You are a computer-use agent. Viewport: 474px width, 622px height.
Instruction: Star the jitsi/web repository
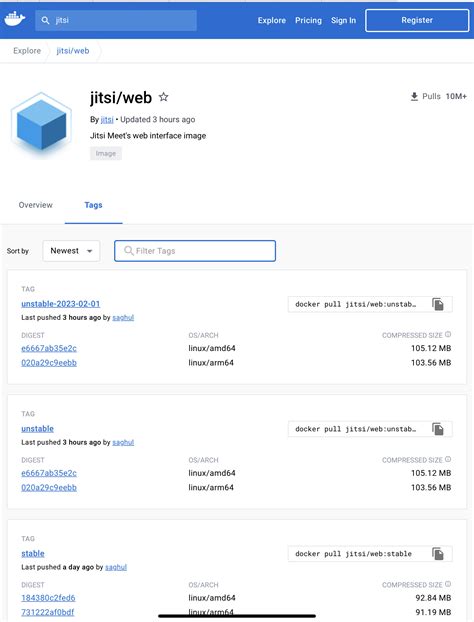(163, 97)
